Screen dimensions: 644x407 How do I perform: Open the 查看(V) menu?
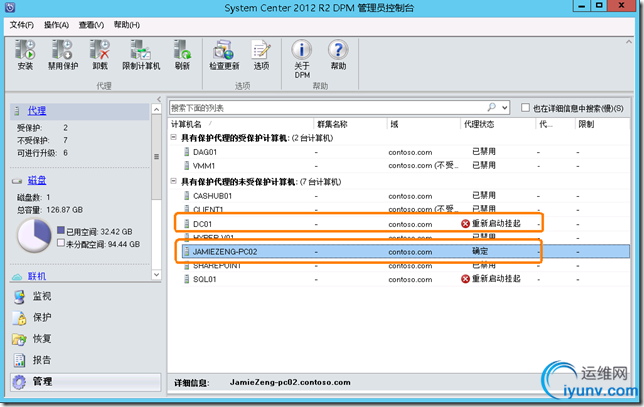(x=91, y=25)
